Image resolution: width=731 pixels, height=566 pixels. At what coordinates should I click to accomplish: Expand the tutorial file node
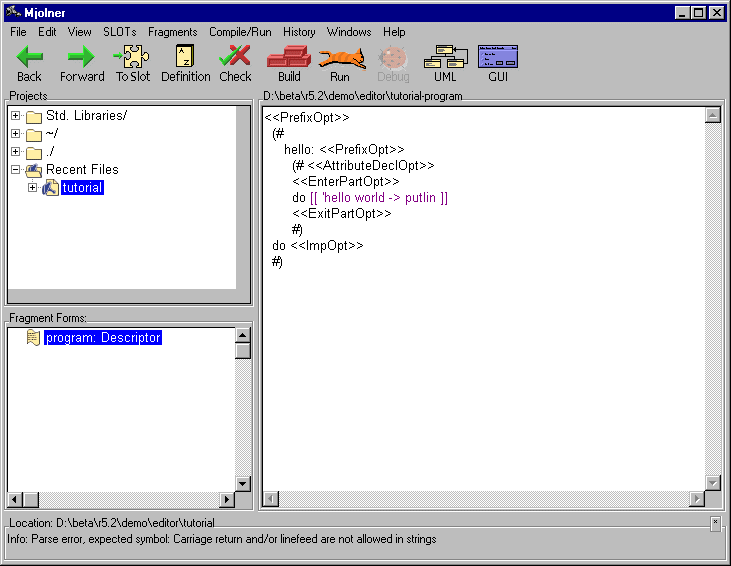33,188
